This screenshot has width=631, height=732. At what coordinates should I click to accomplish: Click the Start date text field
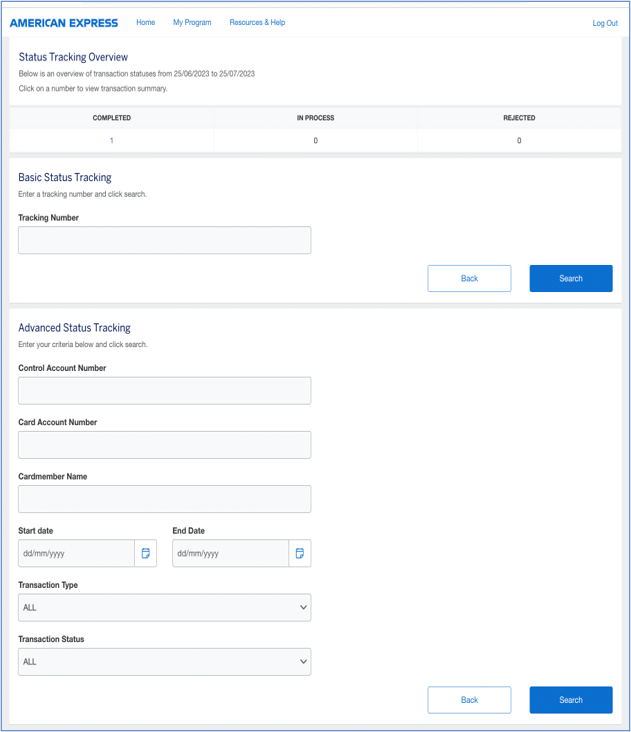76,553
